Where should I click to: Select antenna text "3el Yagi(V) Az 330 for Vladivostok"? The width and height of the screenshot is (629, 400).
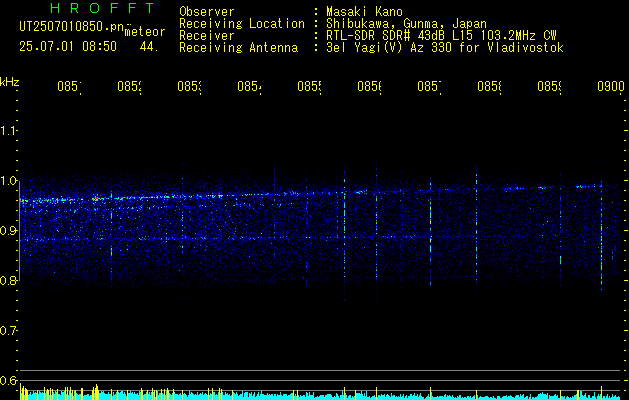coord(445,48)
